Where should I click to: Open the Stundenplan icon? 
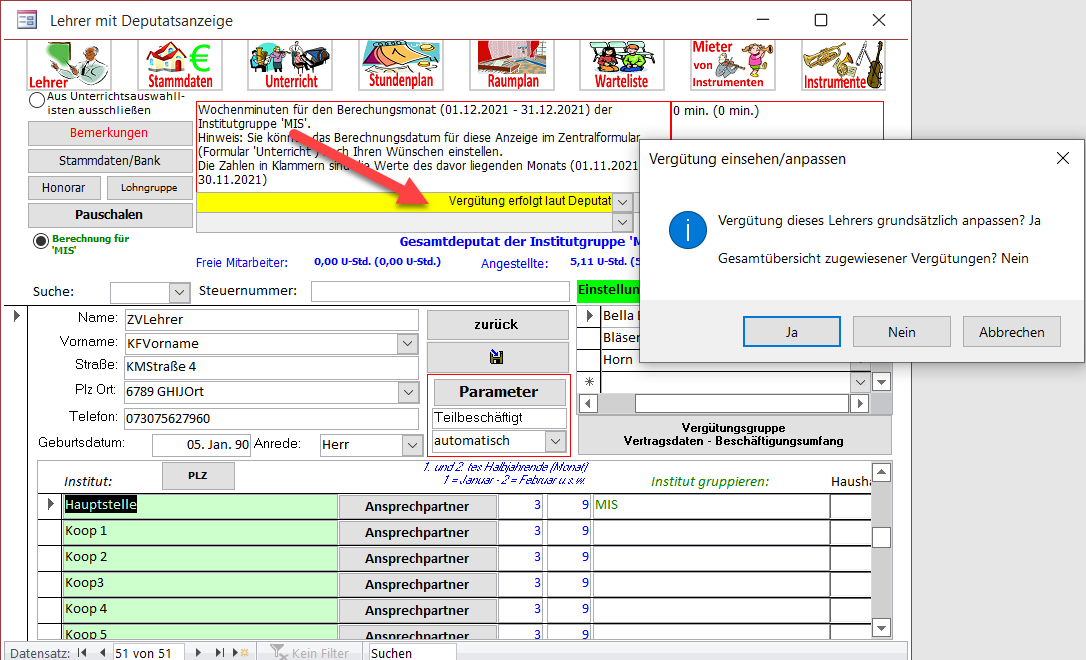click(402, 65)
